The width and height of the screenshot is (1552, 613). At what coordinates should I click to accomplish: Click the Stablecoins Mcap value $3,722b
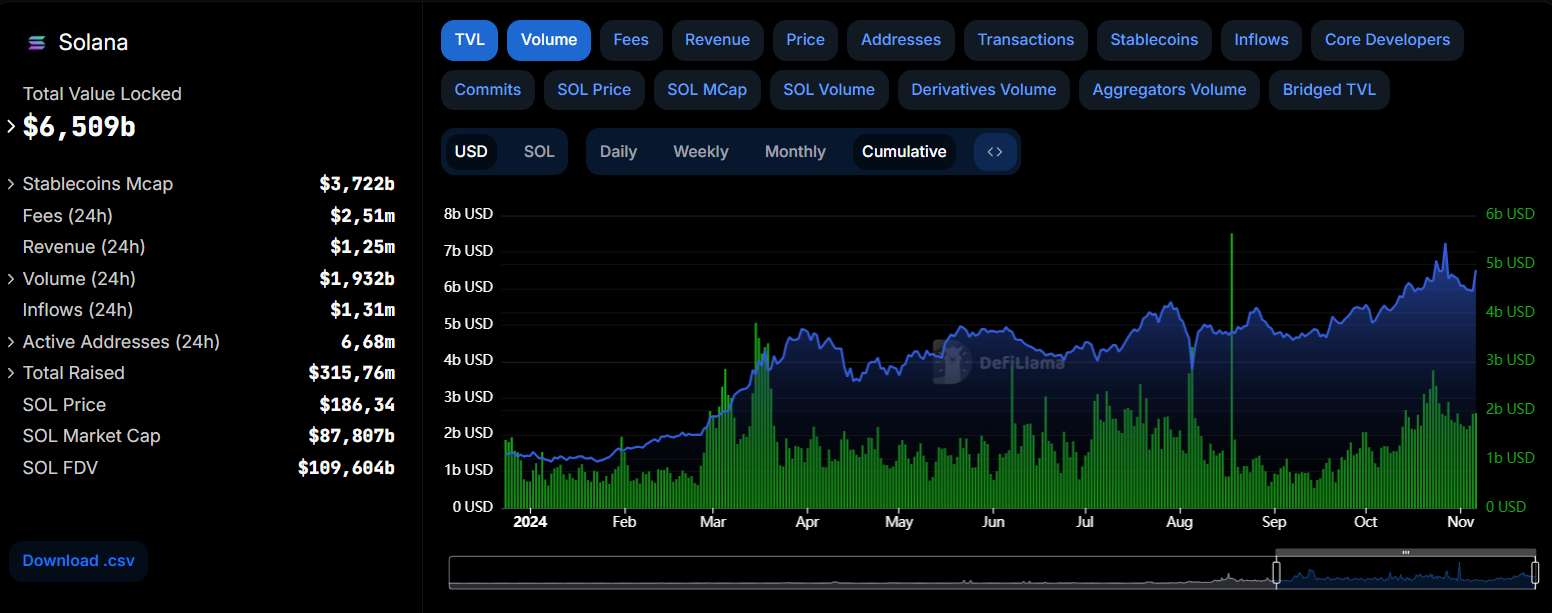(357, 184)
